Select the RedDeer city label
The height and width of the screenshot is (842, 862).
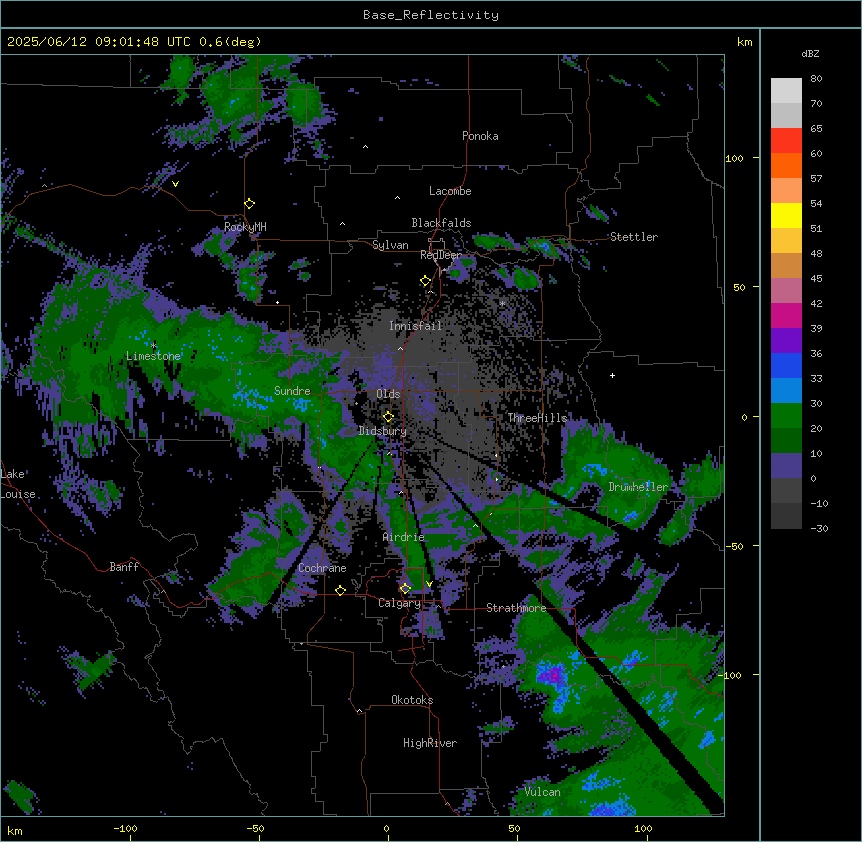(441, 255)
